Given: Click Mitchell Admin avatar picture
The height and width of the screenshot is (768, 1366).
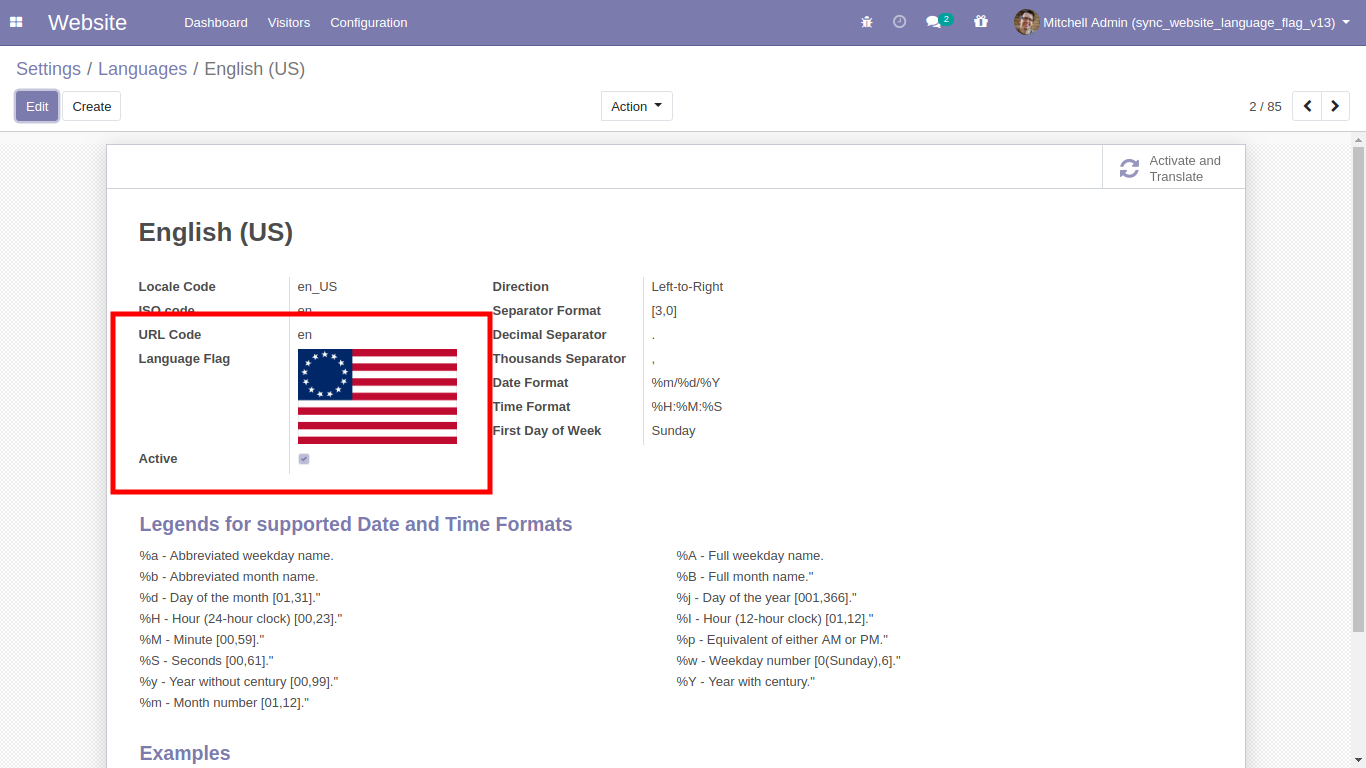Looking at the screenshot, I should click(1026, 22).
